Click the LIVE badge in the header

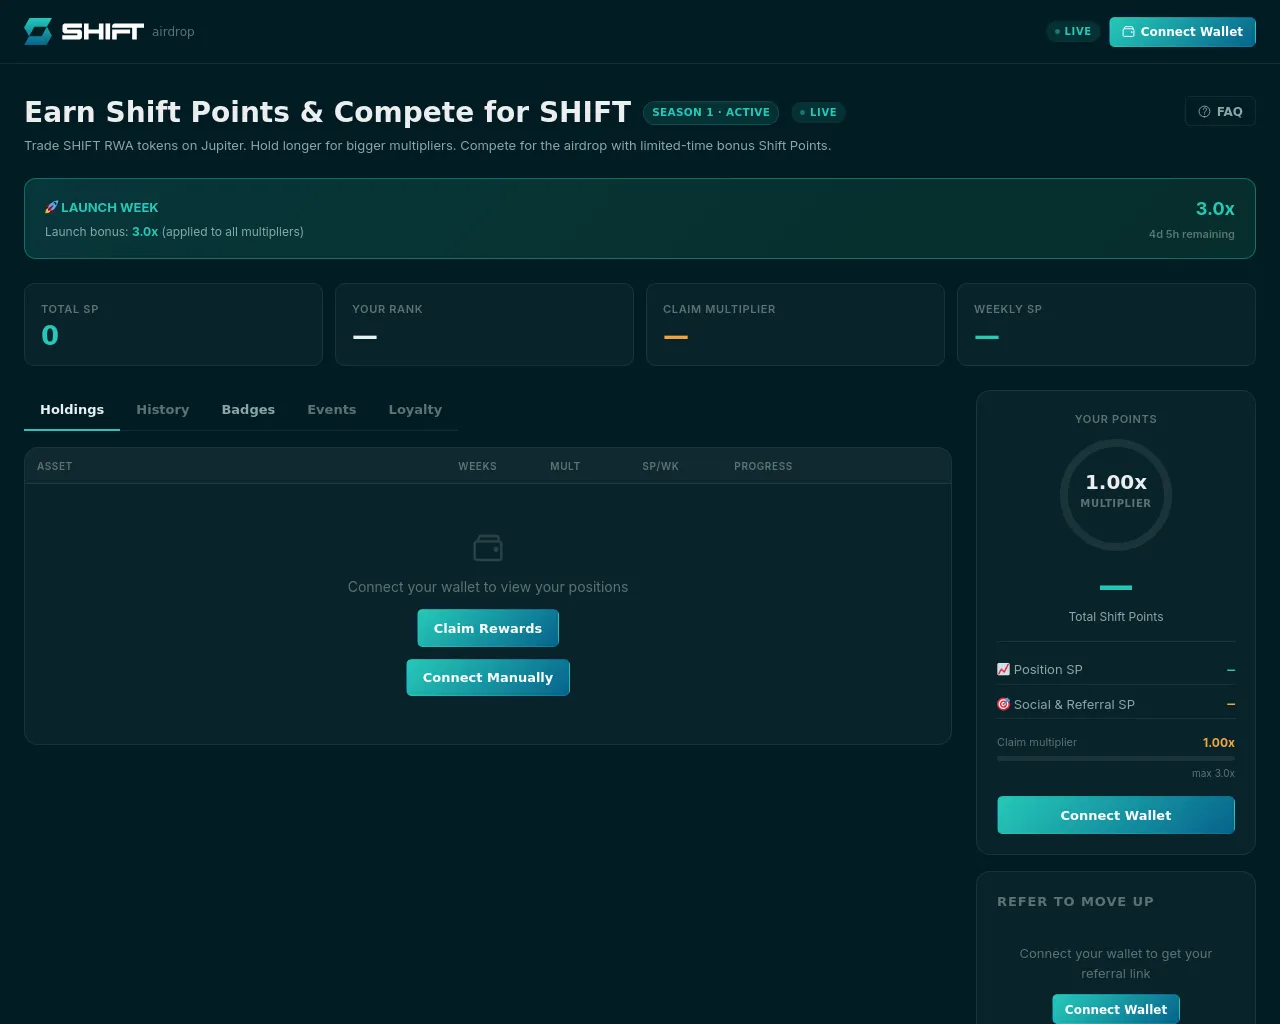point(1073,32)
